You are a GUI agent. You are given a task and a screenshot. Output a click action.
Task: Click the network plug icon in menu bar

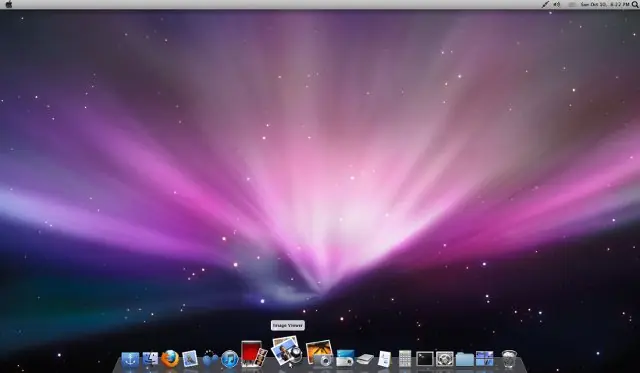[545, 4]
